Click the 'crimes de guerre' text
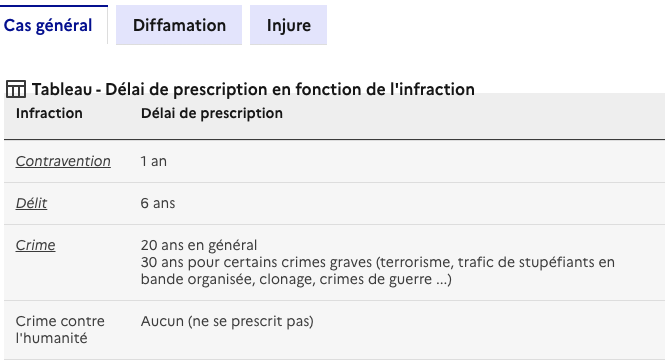Viewport: 665px width, 362px height. point(369,279)
